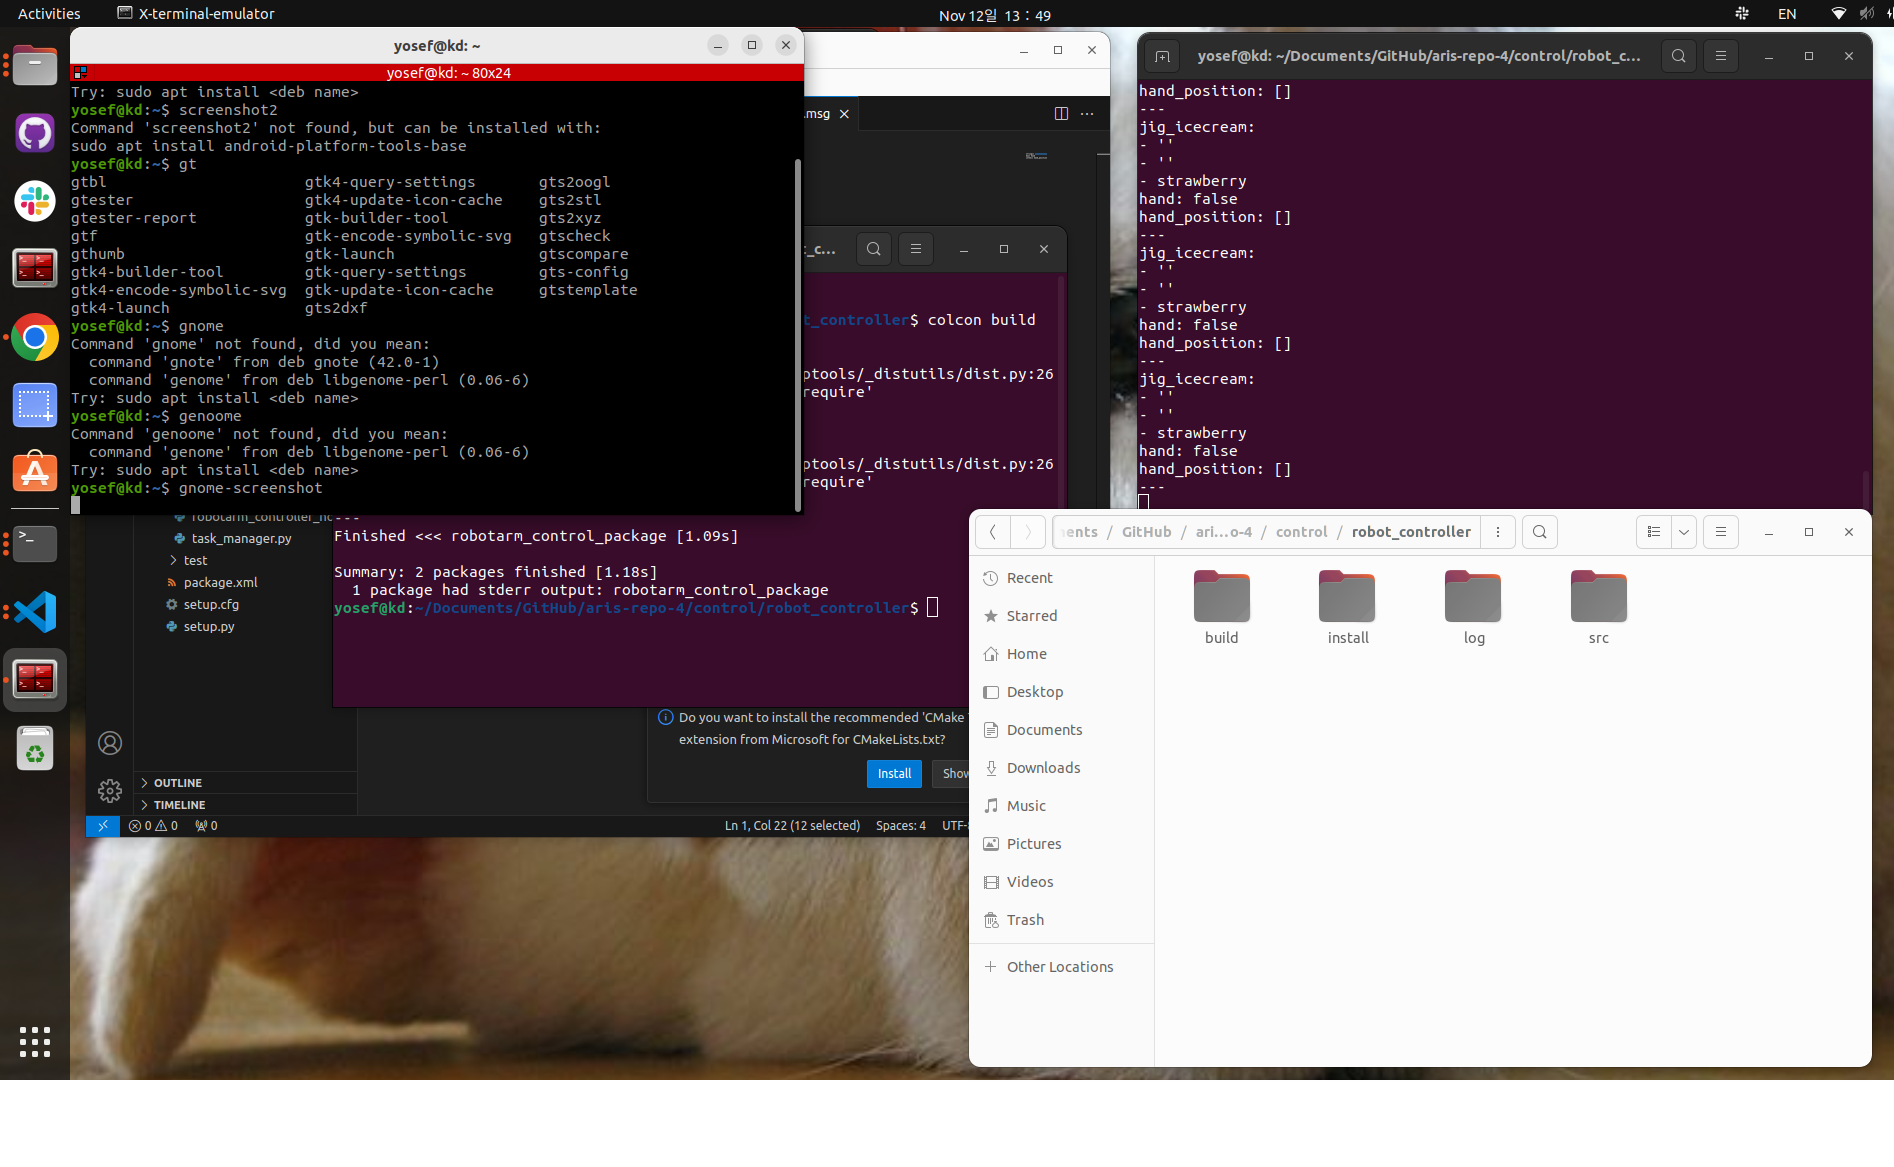Open VS Code Accounts icon
Image resolution: width=1894 pixels, height=1167 pixels.
[110, 743]
